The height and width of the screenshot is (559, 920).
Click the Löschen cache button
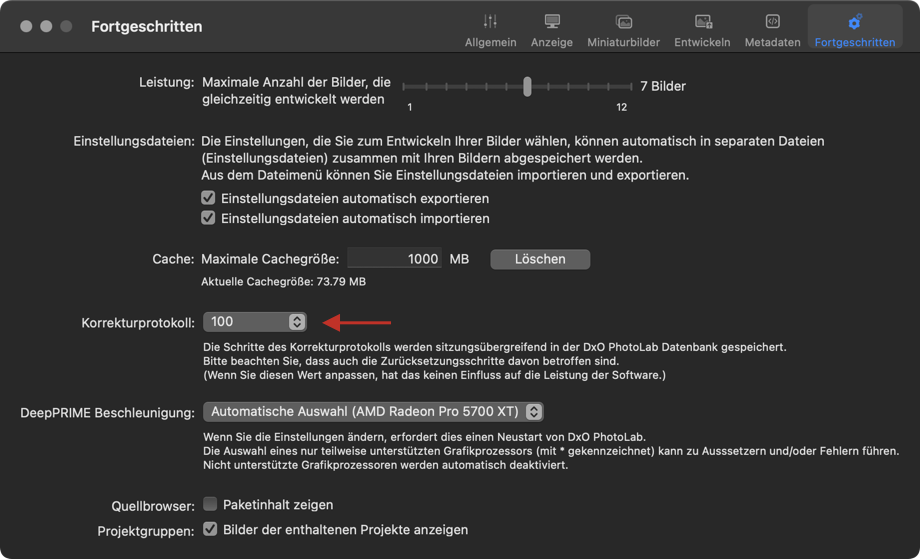pos(540,259)
